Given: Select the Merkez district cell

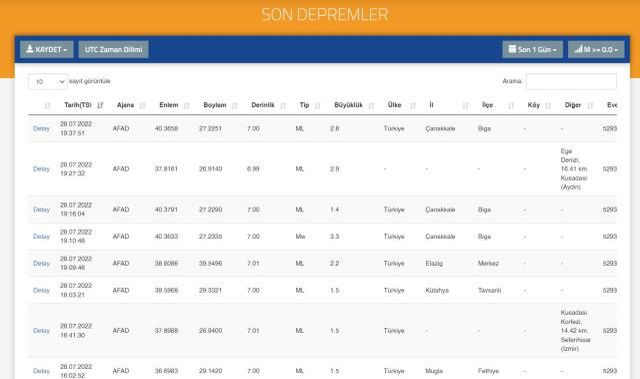Looking at the screenshot, I should [488, 264].
